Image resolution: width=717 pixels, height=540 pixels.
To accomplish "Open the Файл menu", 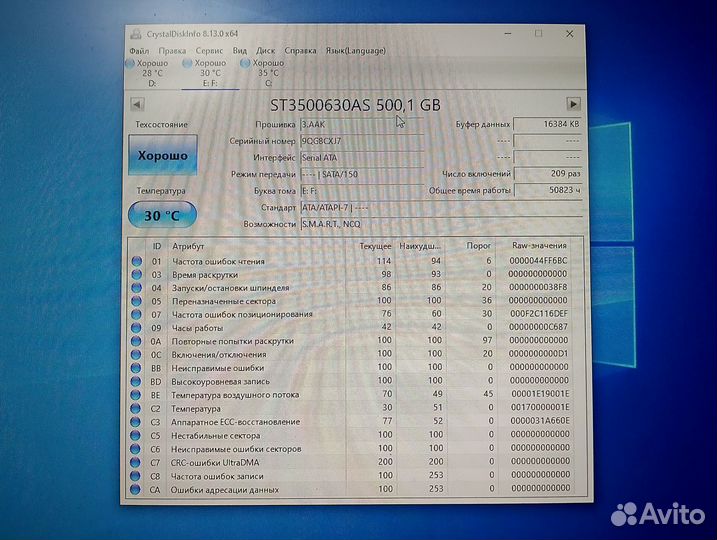I will (139, 51).
